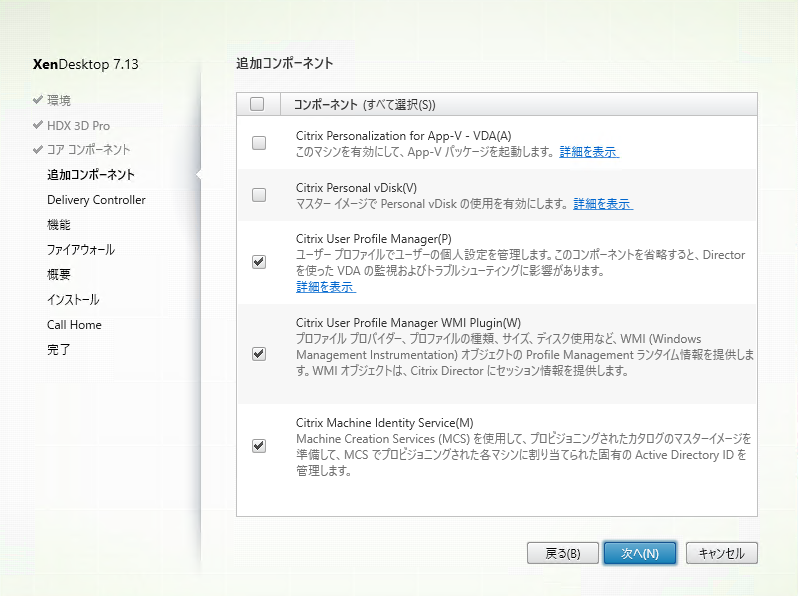Uncheck User Profile Manager WMI Plugin
The width and height of the screenshot is (798, 596).
click(259, 354)
